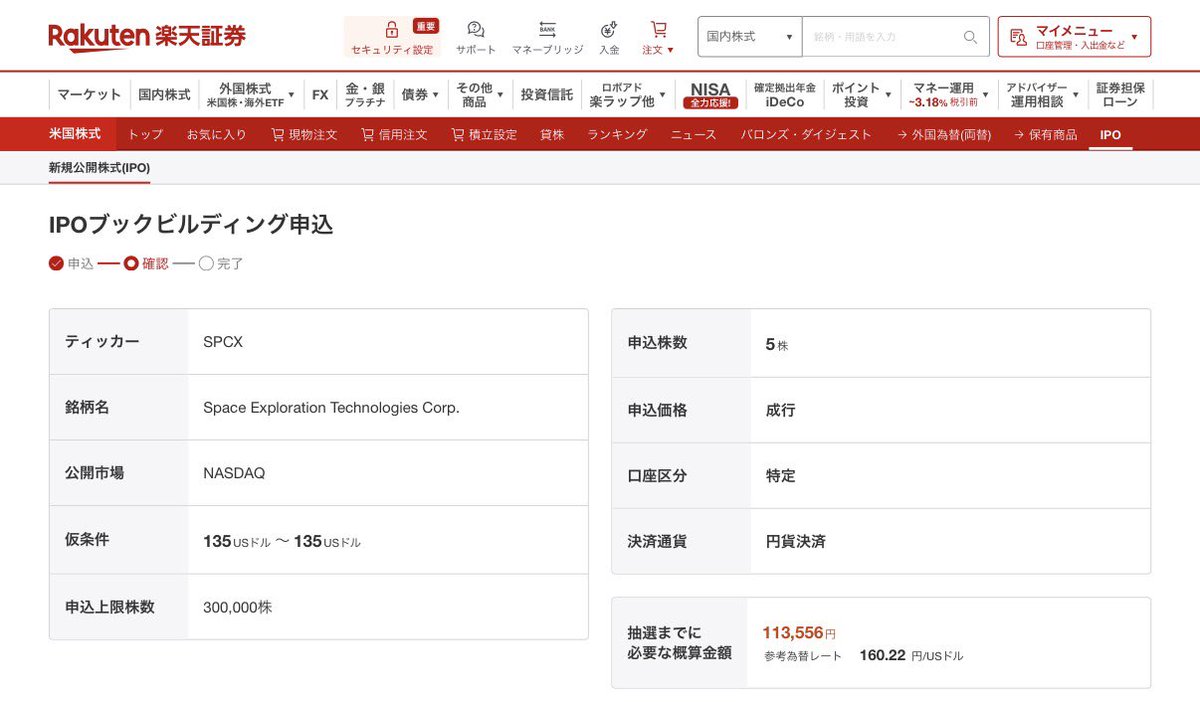The width and height of the screenshot is (1200, 702).
Task: Click NASDAQ market value
Action: point(234,473)
